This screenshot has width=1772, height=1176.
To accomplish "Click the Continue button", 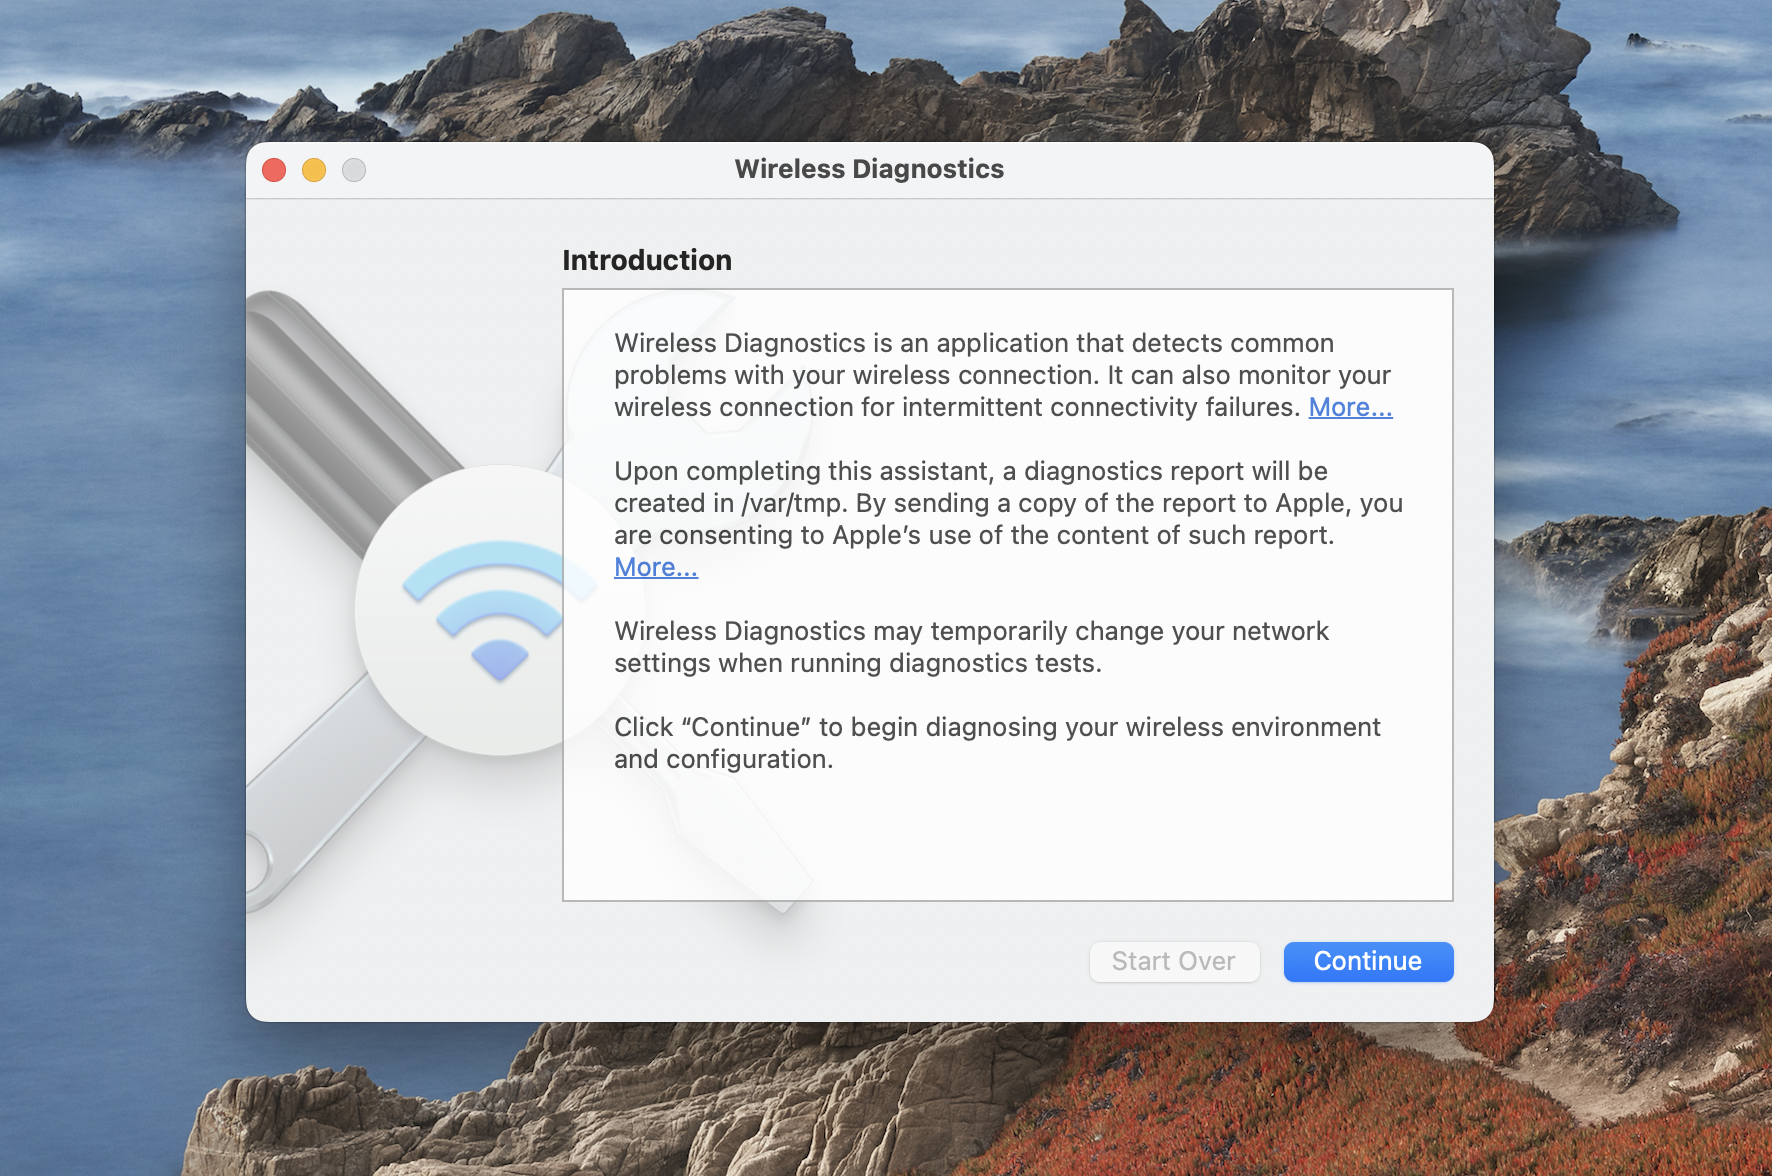I will tap(1368, 961).
